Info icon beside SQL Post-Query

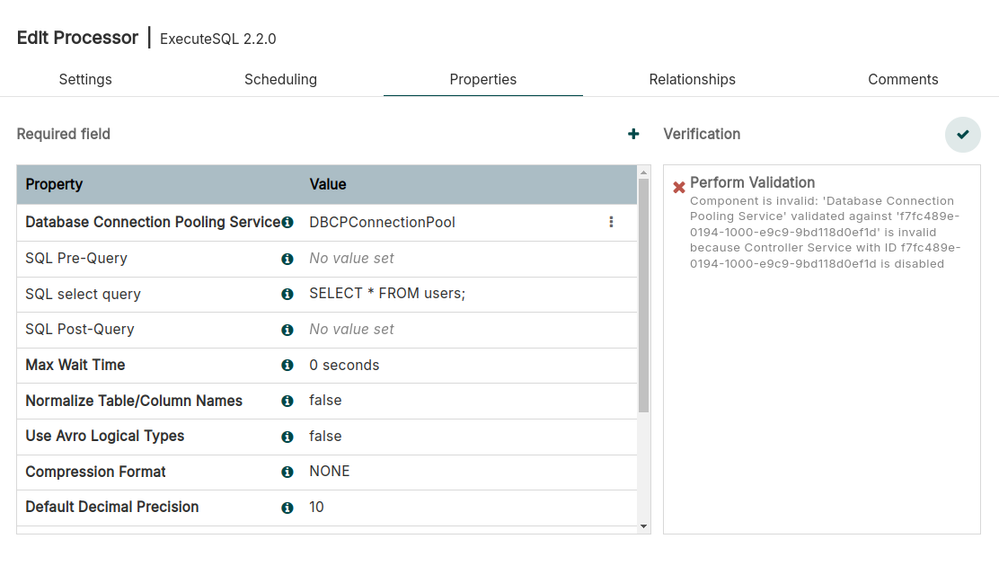click(x=287, y=330)
